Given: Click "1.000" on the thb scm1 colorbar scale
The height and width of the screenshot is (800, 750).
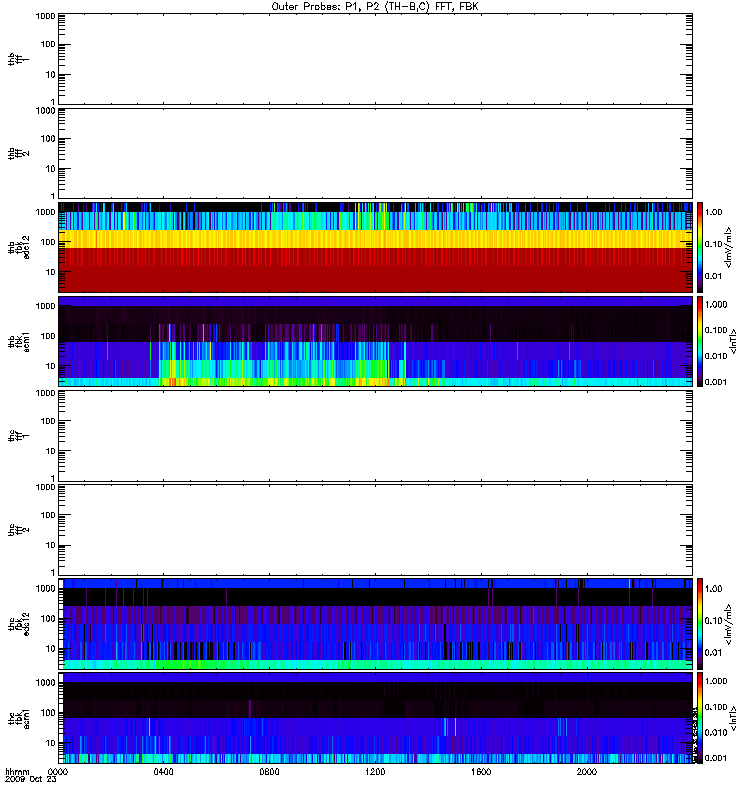Looking at the screenshot, I should coord(716,305).
